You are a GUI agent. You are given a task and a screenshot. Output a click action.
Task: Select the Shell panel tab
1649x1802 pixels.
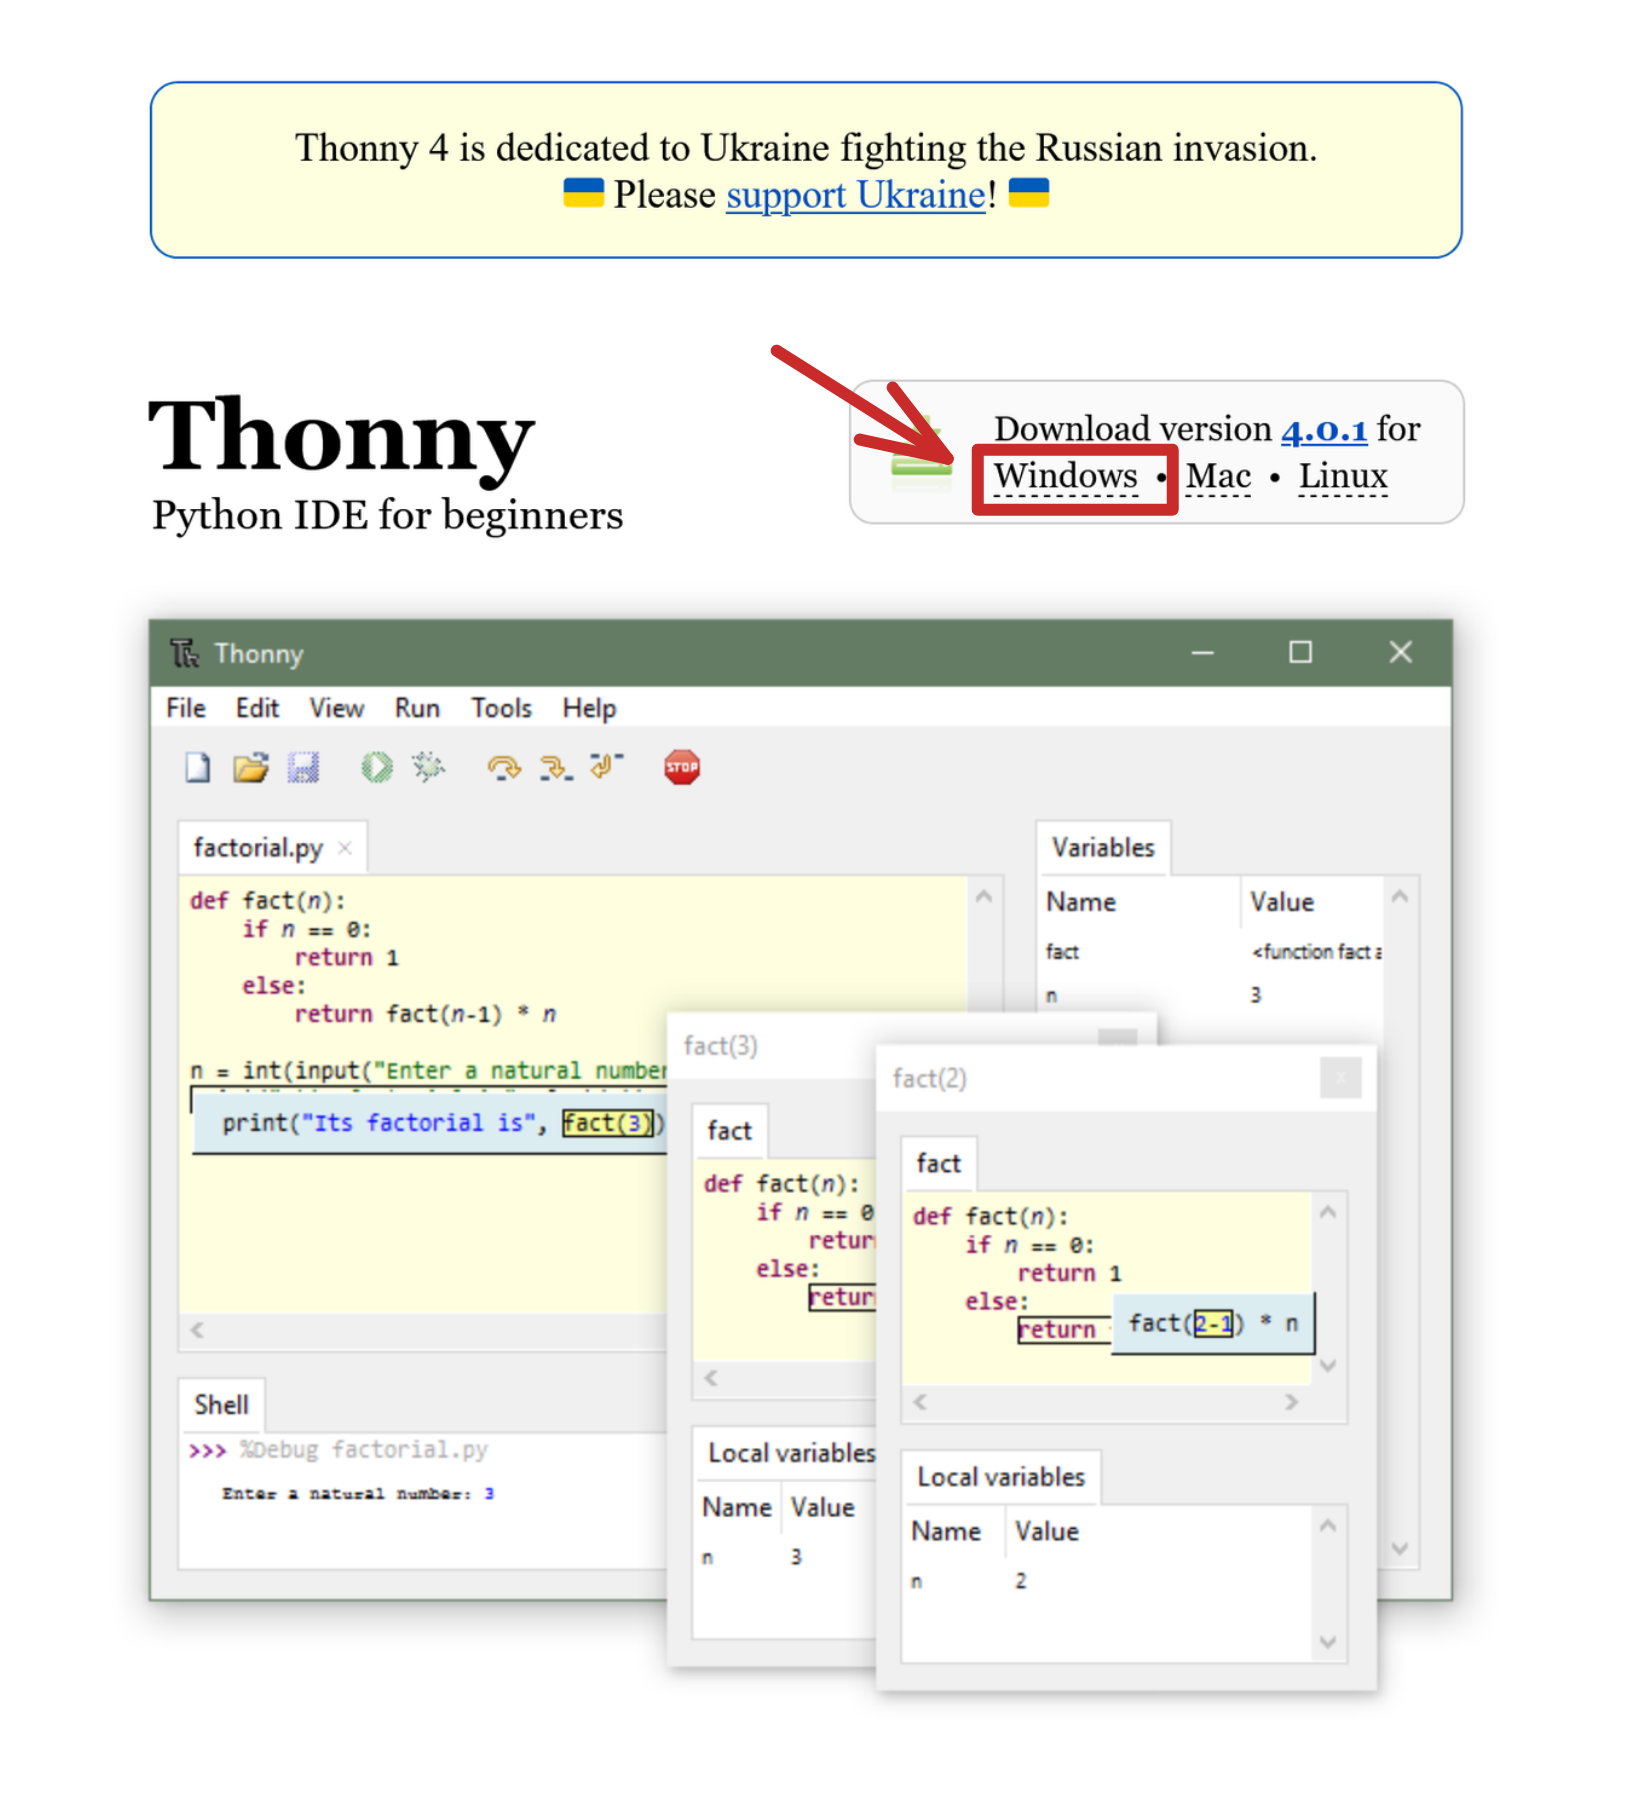pyautogui.click(x=221, y=1405)
